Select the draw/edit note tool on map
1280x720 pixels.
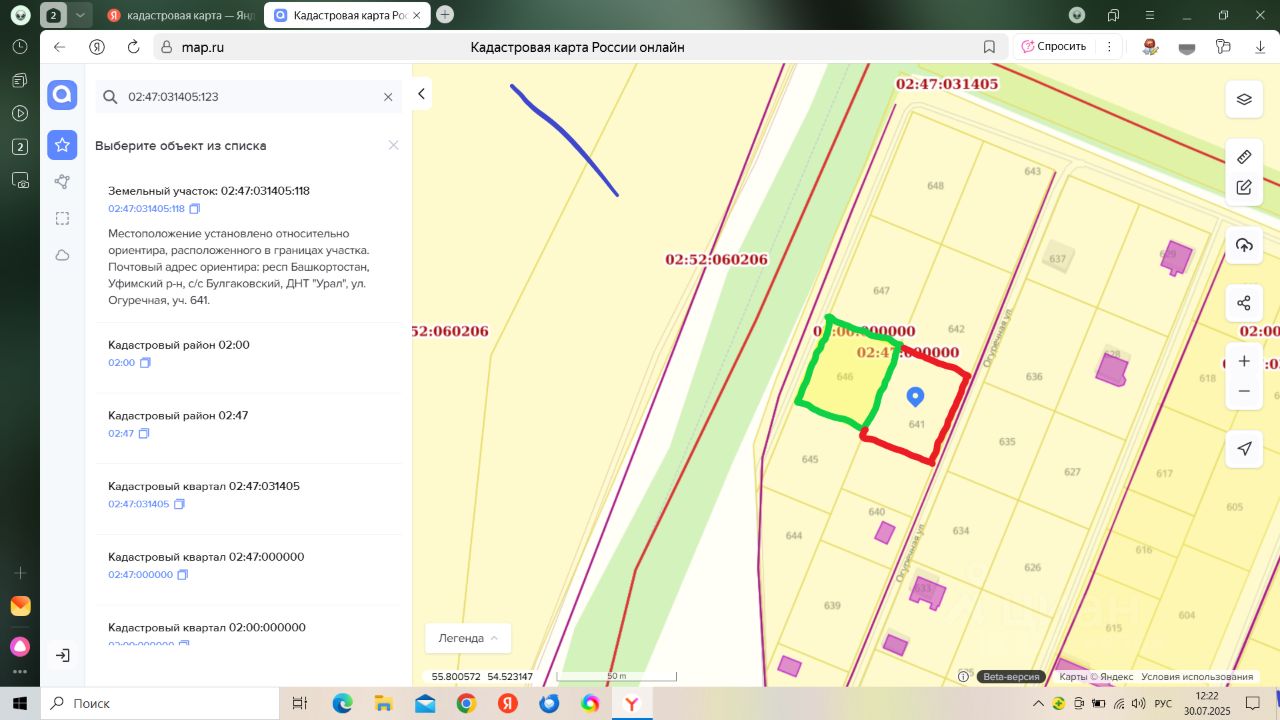(x=1244, y=187)
